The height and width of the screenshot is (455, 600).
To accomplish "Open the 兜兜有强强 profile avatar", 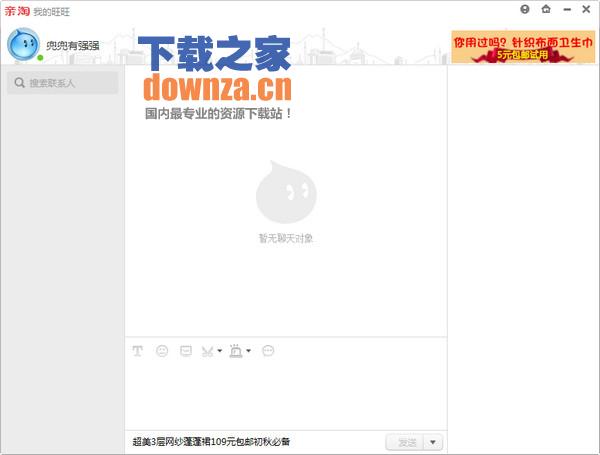I will click(23, 44).
